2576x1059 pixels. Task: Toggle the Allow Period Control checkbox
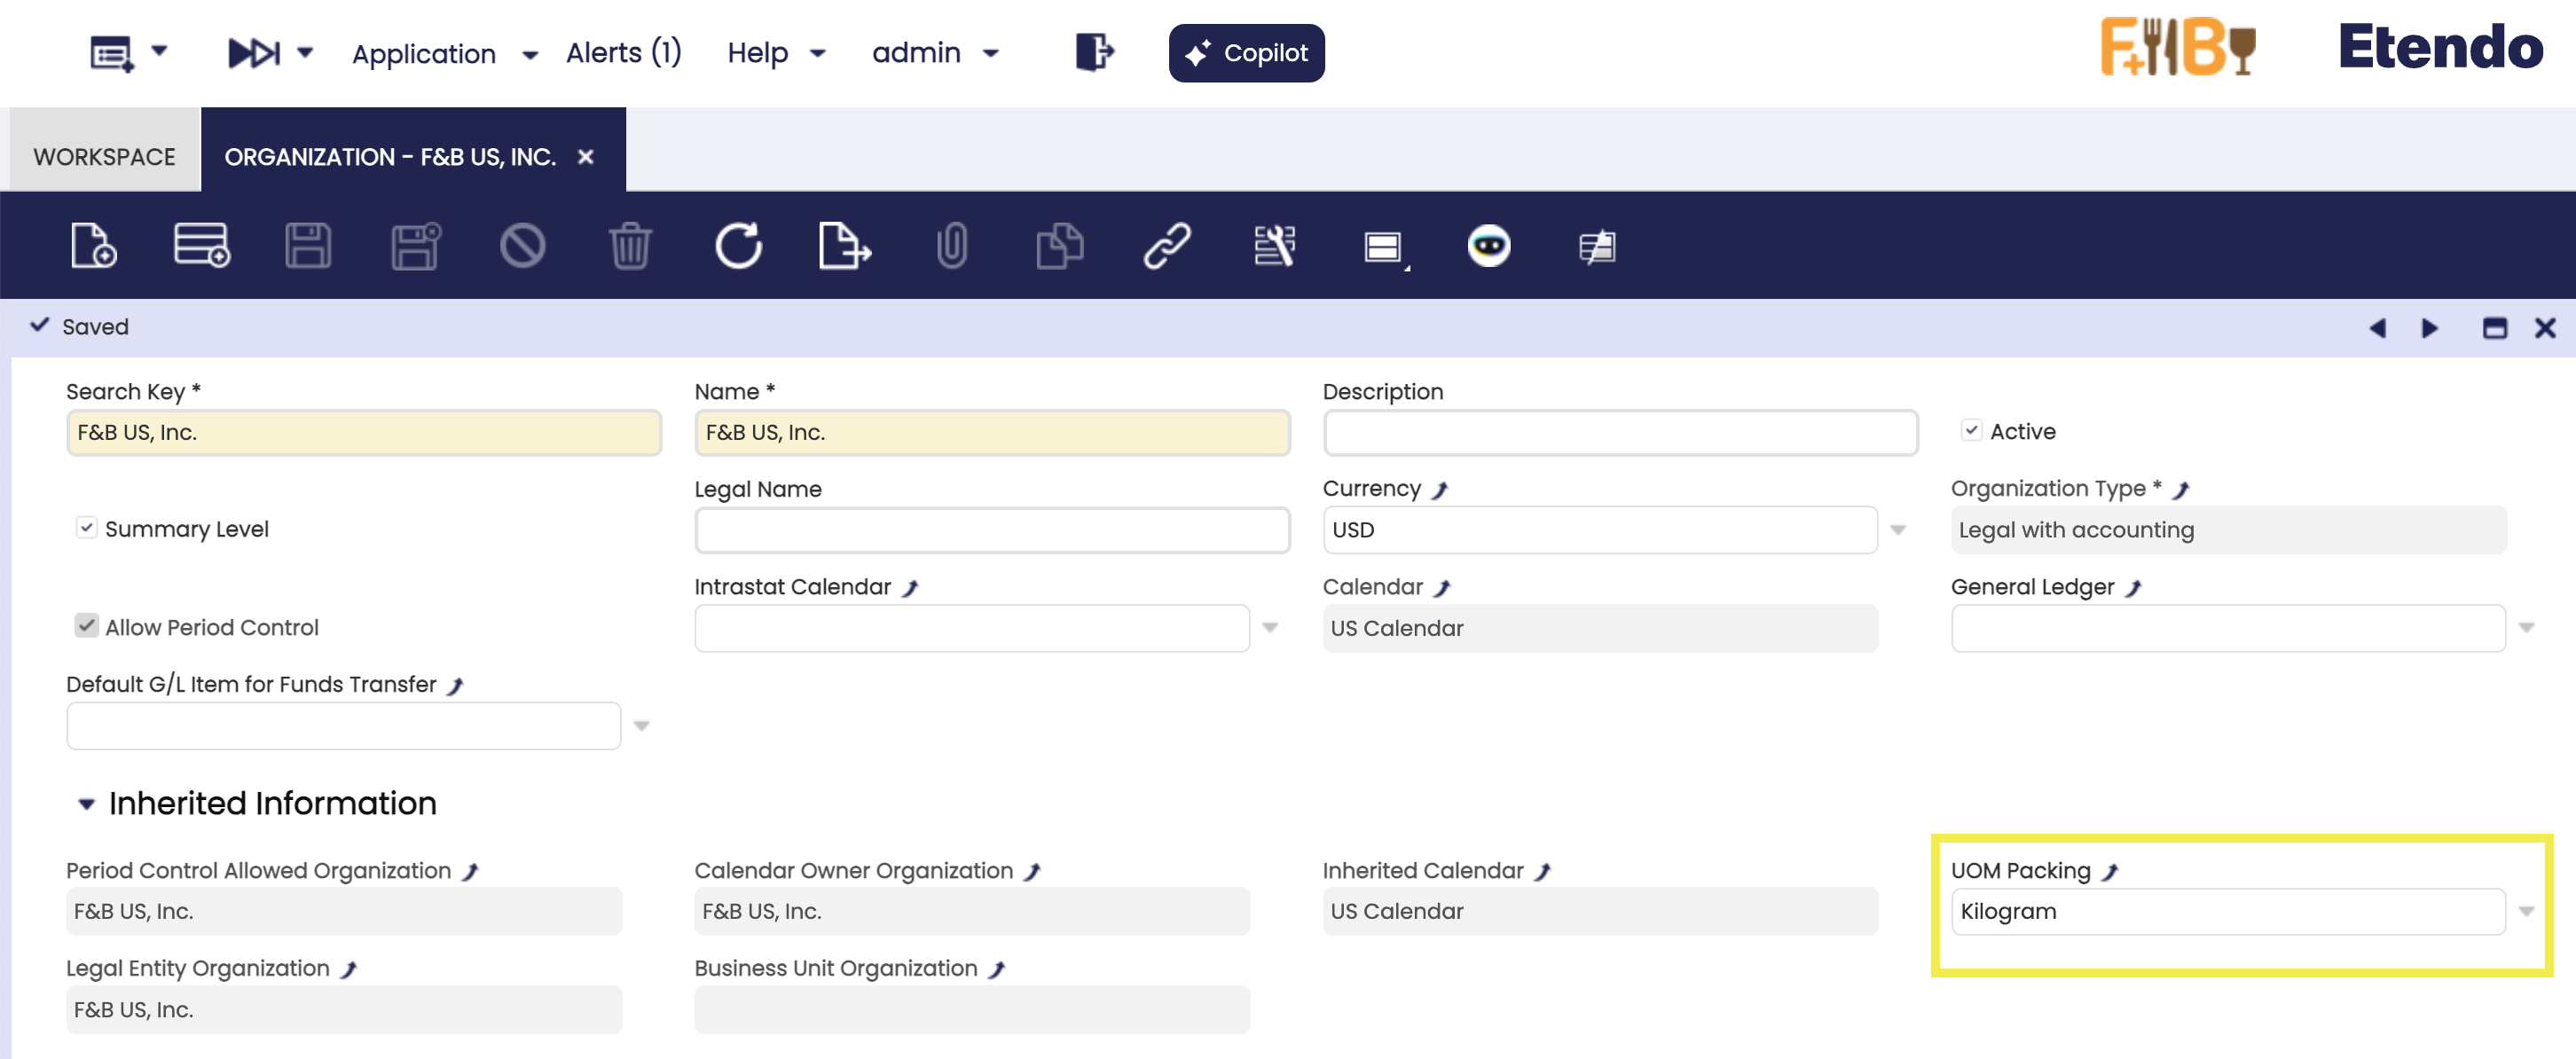point(87,627)
